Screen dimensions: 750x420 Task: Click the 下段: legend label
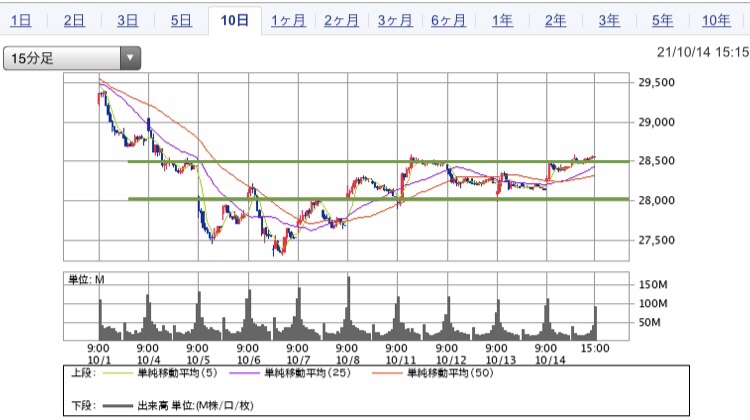tap(84, 406)
